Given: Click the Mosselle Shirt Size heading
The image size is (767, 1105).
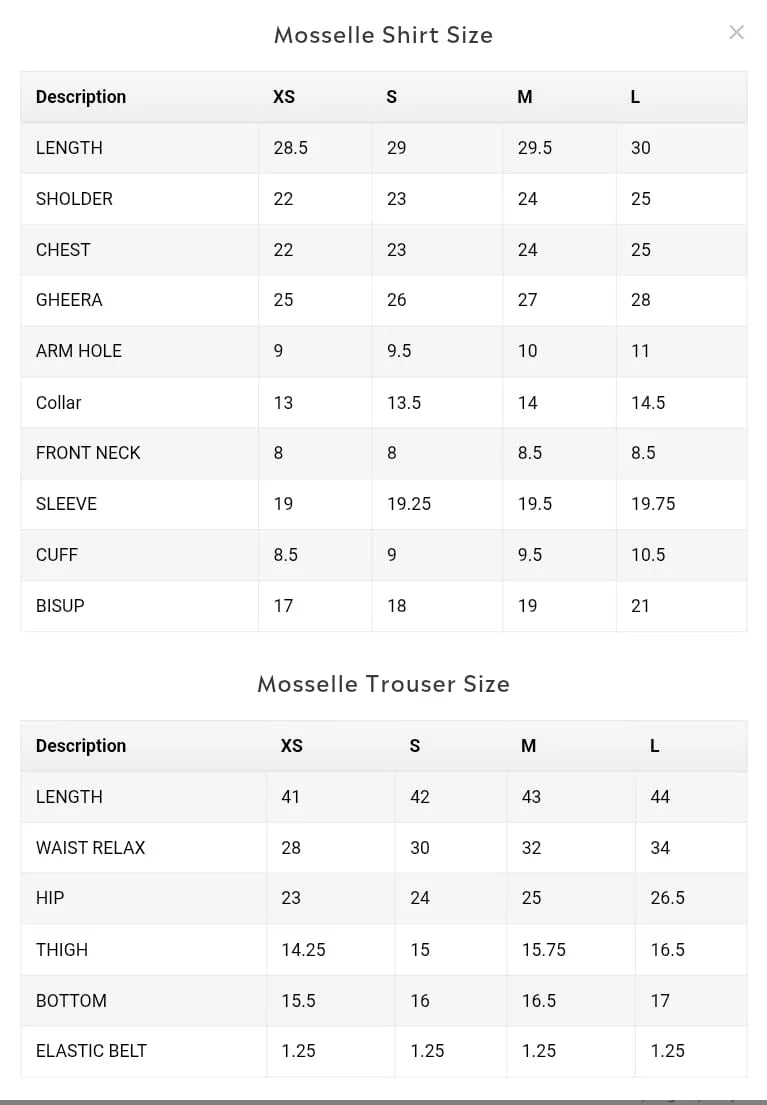Looking at the screenshot, I should (384, 35).
